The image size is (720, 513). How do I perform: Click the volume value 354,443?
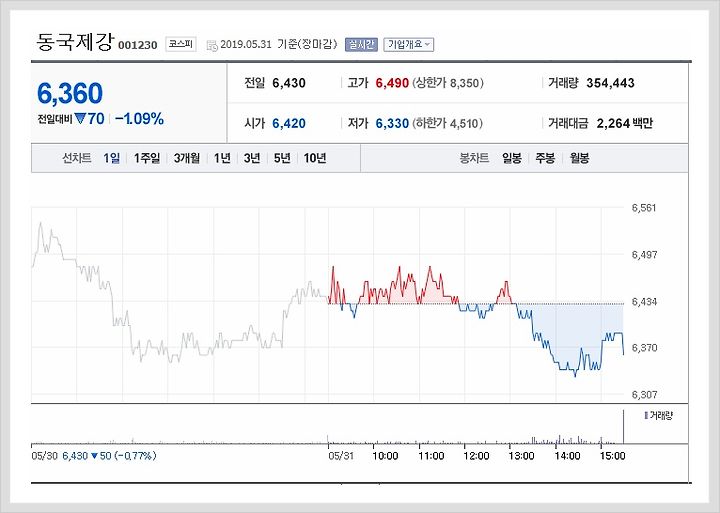click(x=610, y=83)
